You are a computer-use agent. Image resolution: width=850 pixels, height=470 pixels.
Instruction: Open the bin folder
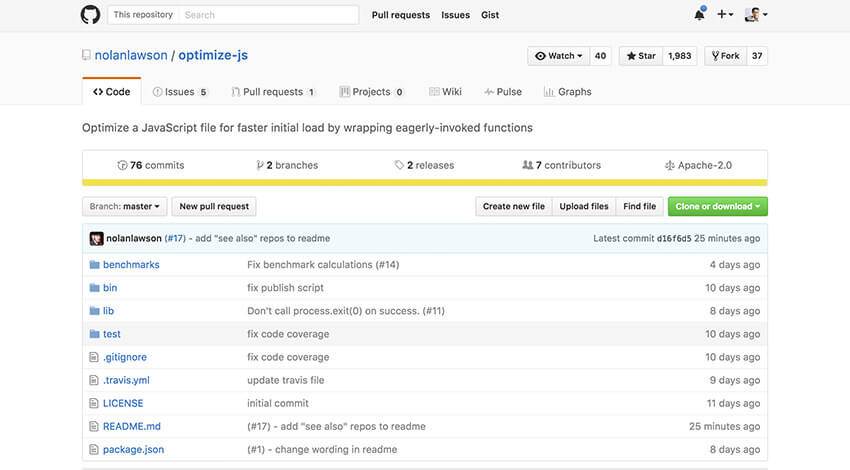point(110,288)
